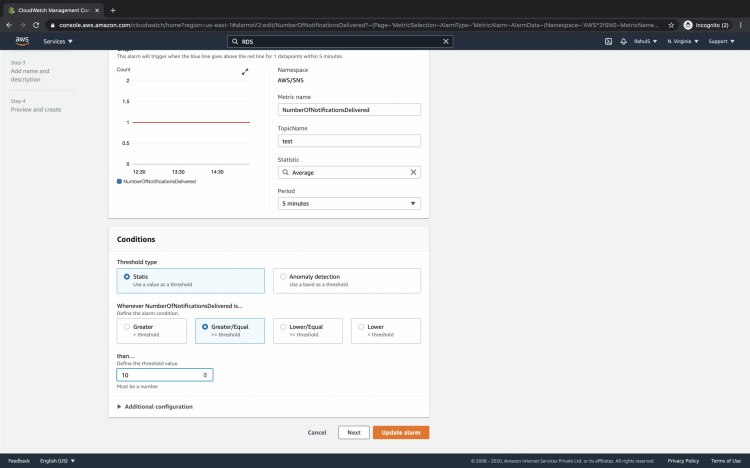Open the Services menu

[60, 41]
